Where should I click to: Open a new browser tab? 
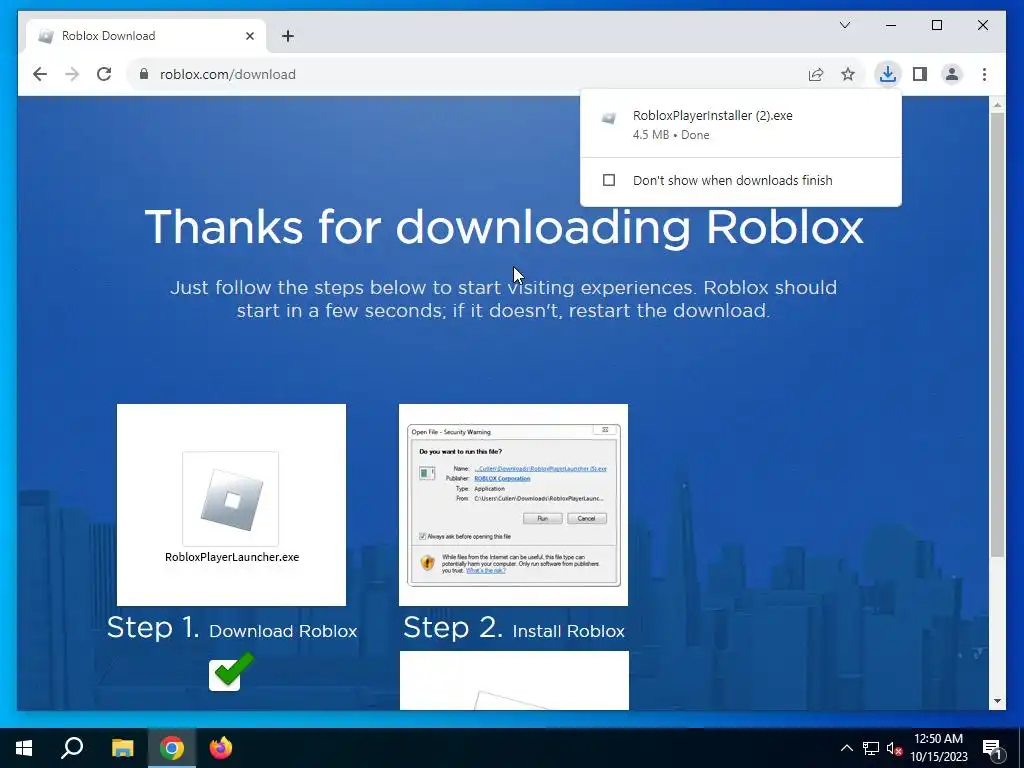click(288, 36)
